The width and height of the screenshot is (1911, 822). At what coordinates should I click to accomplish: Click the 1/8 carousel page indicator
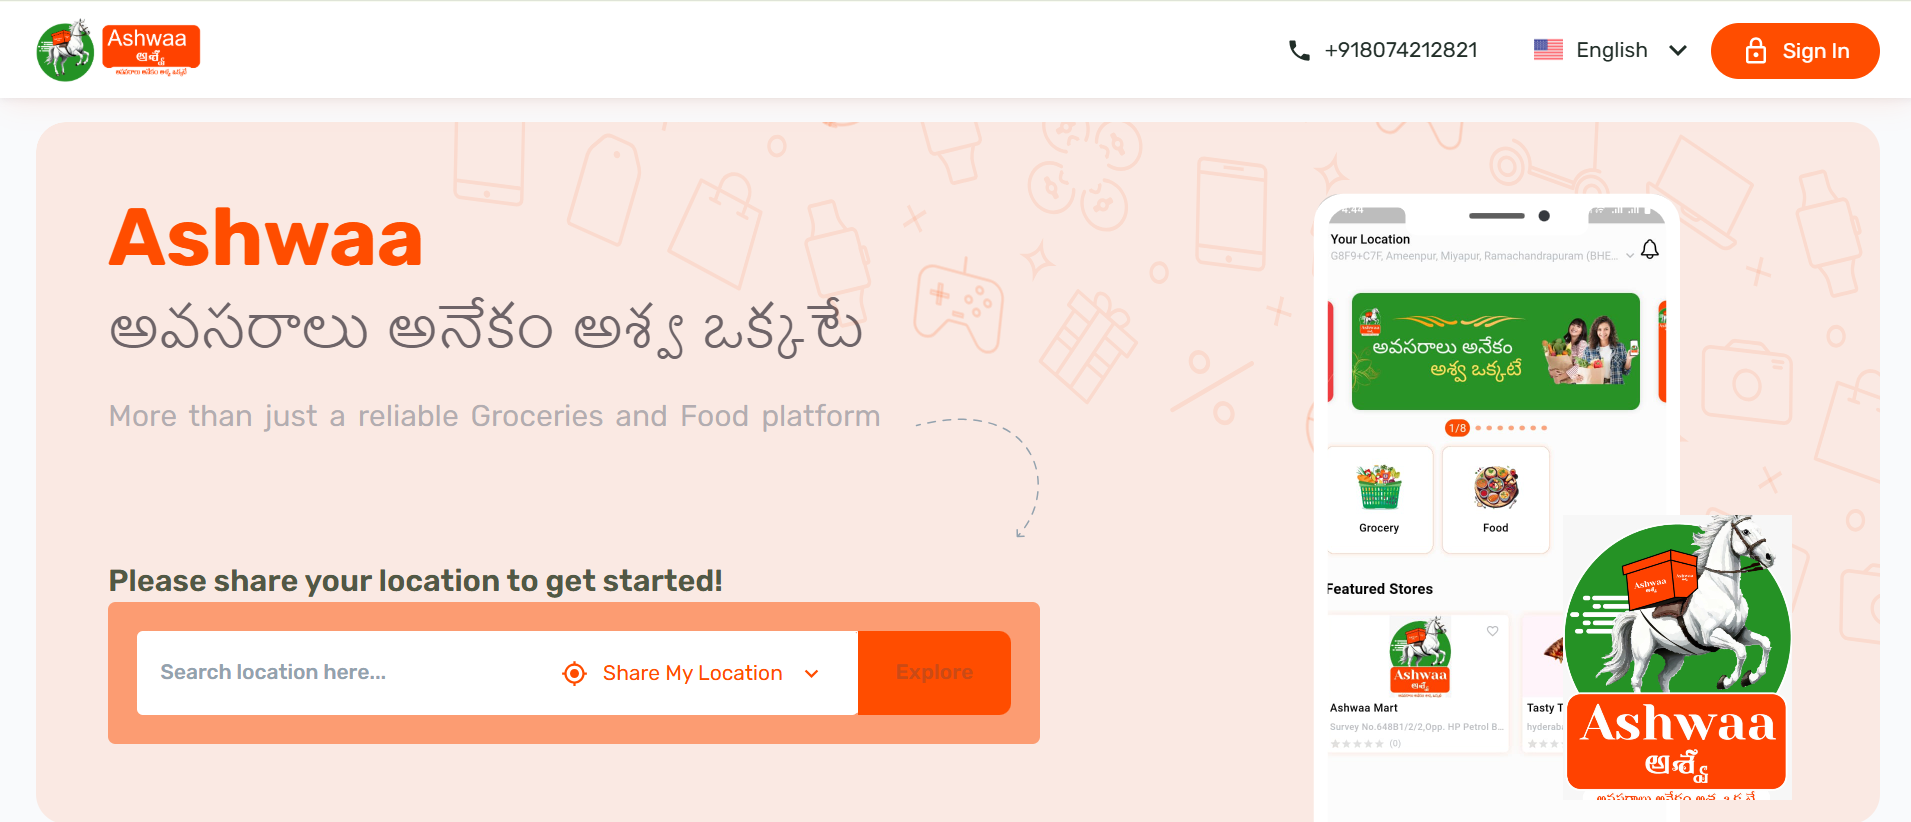coord(1458,428)
